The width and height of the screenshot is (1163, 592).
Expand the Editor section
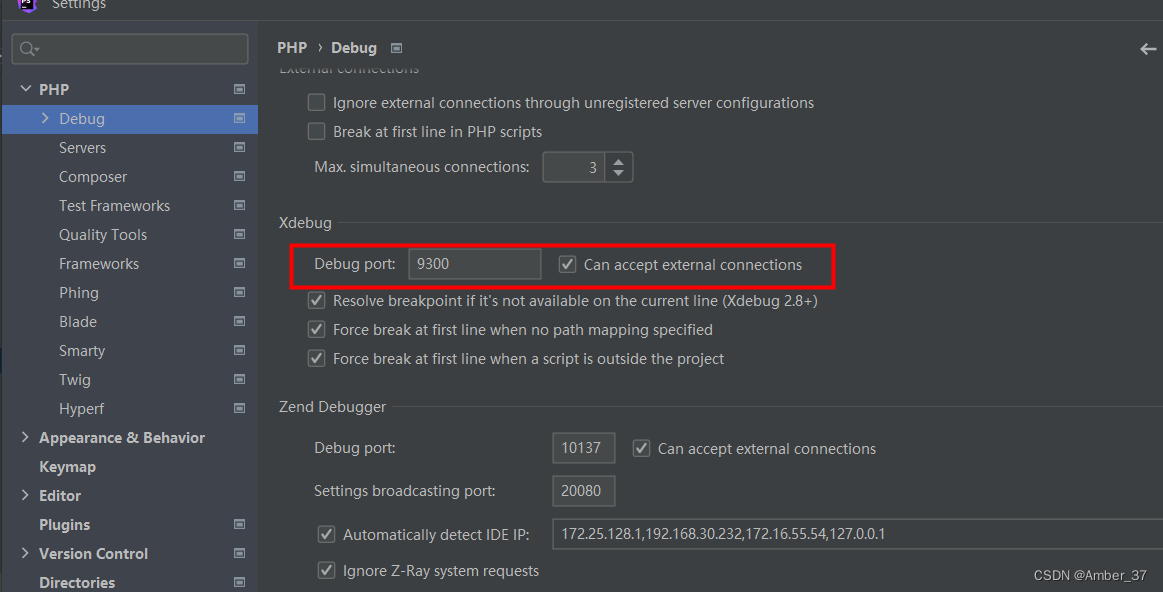pyautogui.click(x=25, y=495)
